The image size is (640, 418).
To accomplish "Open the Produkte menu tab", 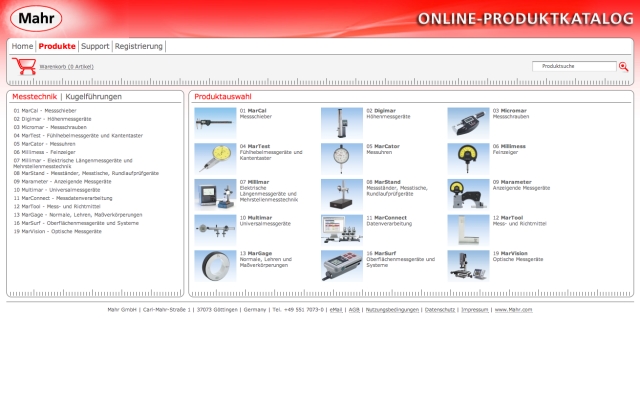I will tap(57, 46).
